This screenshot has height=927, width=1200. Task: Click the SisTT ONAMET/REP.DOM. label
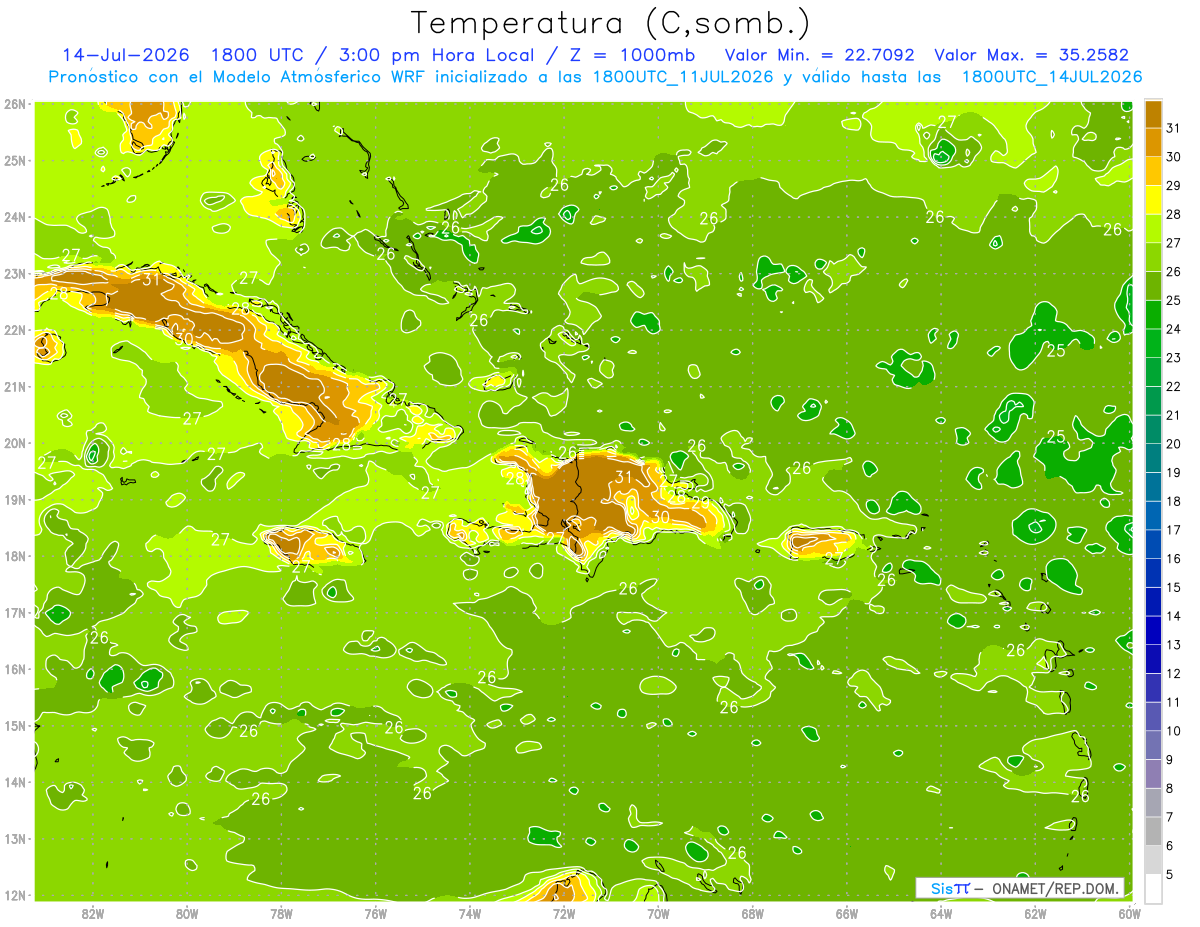(1019, 888)
